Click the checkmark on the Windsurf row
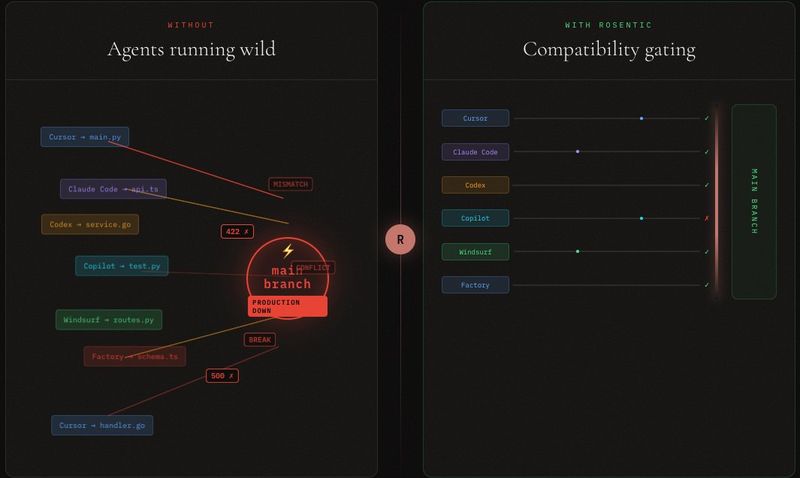Screen dimensions: 800x478 coord(707,252)
